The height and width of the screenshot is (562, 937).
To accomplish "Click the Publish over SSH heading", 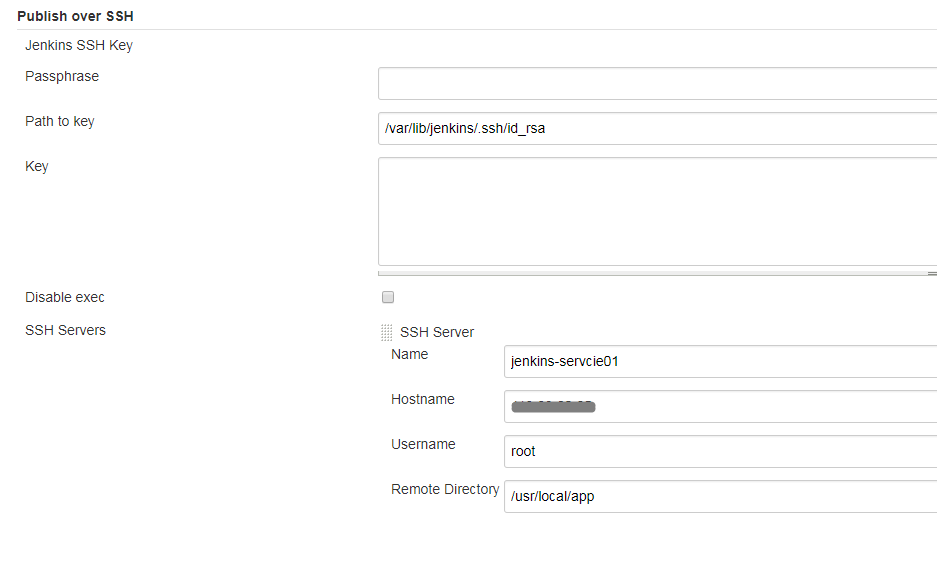I will point(75,16).
